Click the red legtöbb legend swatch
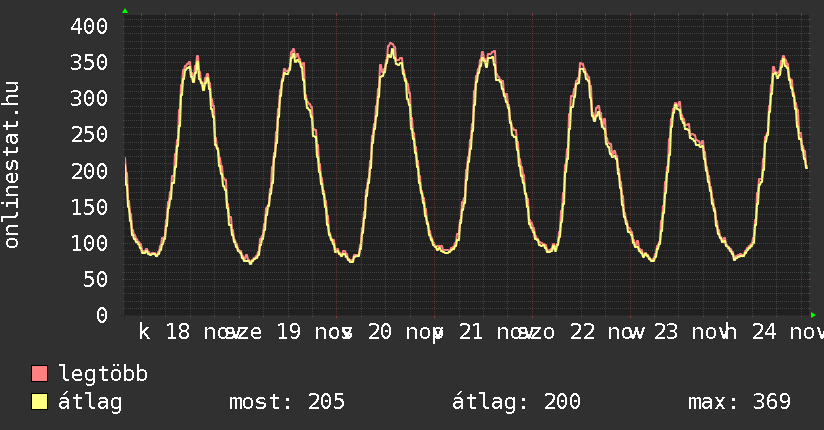824x430 pixels. [x=40, y=375]
